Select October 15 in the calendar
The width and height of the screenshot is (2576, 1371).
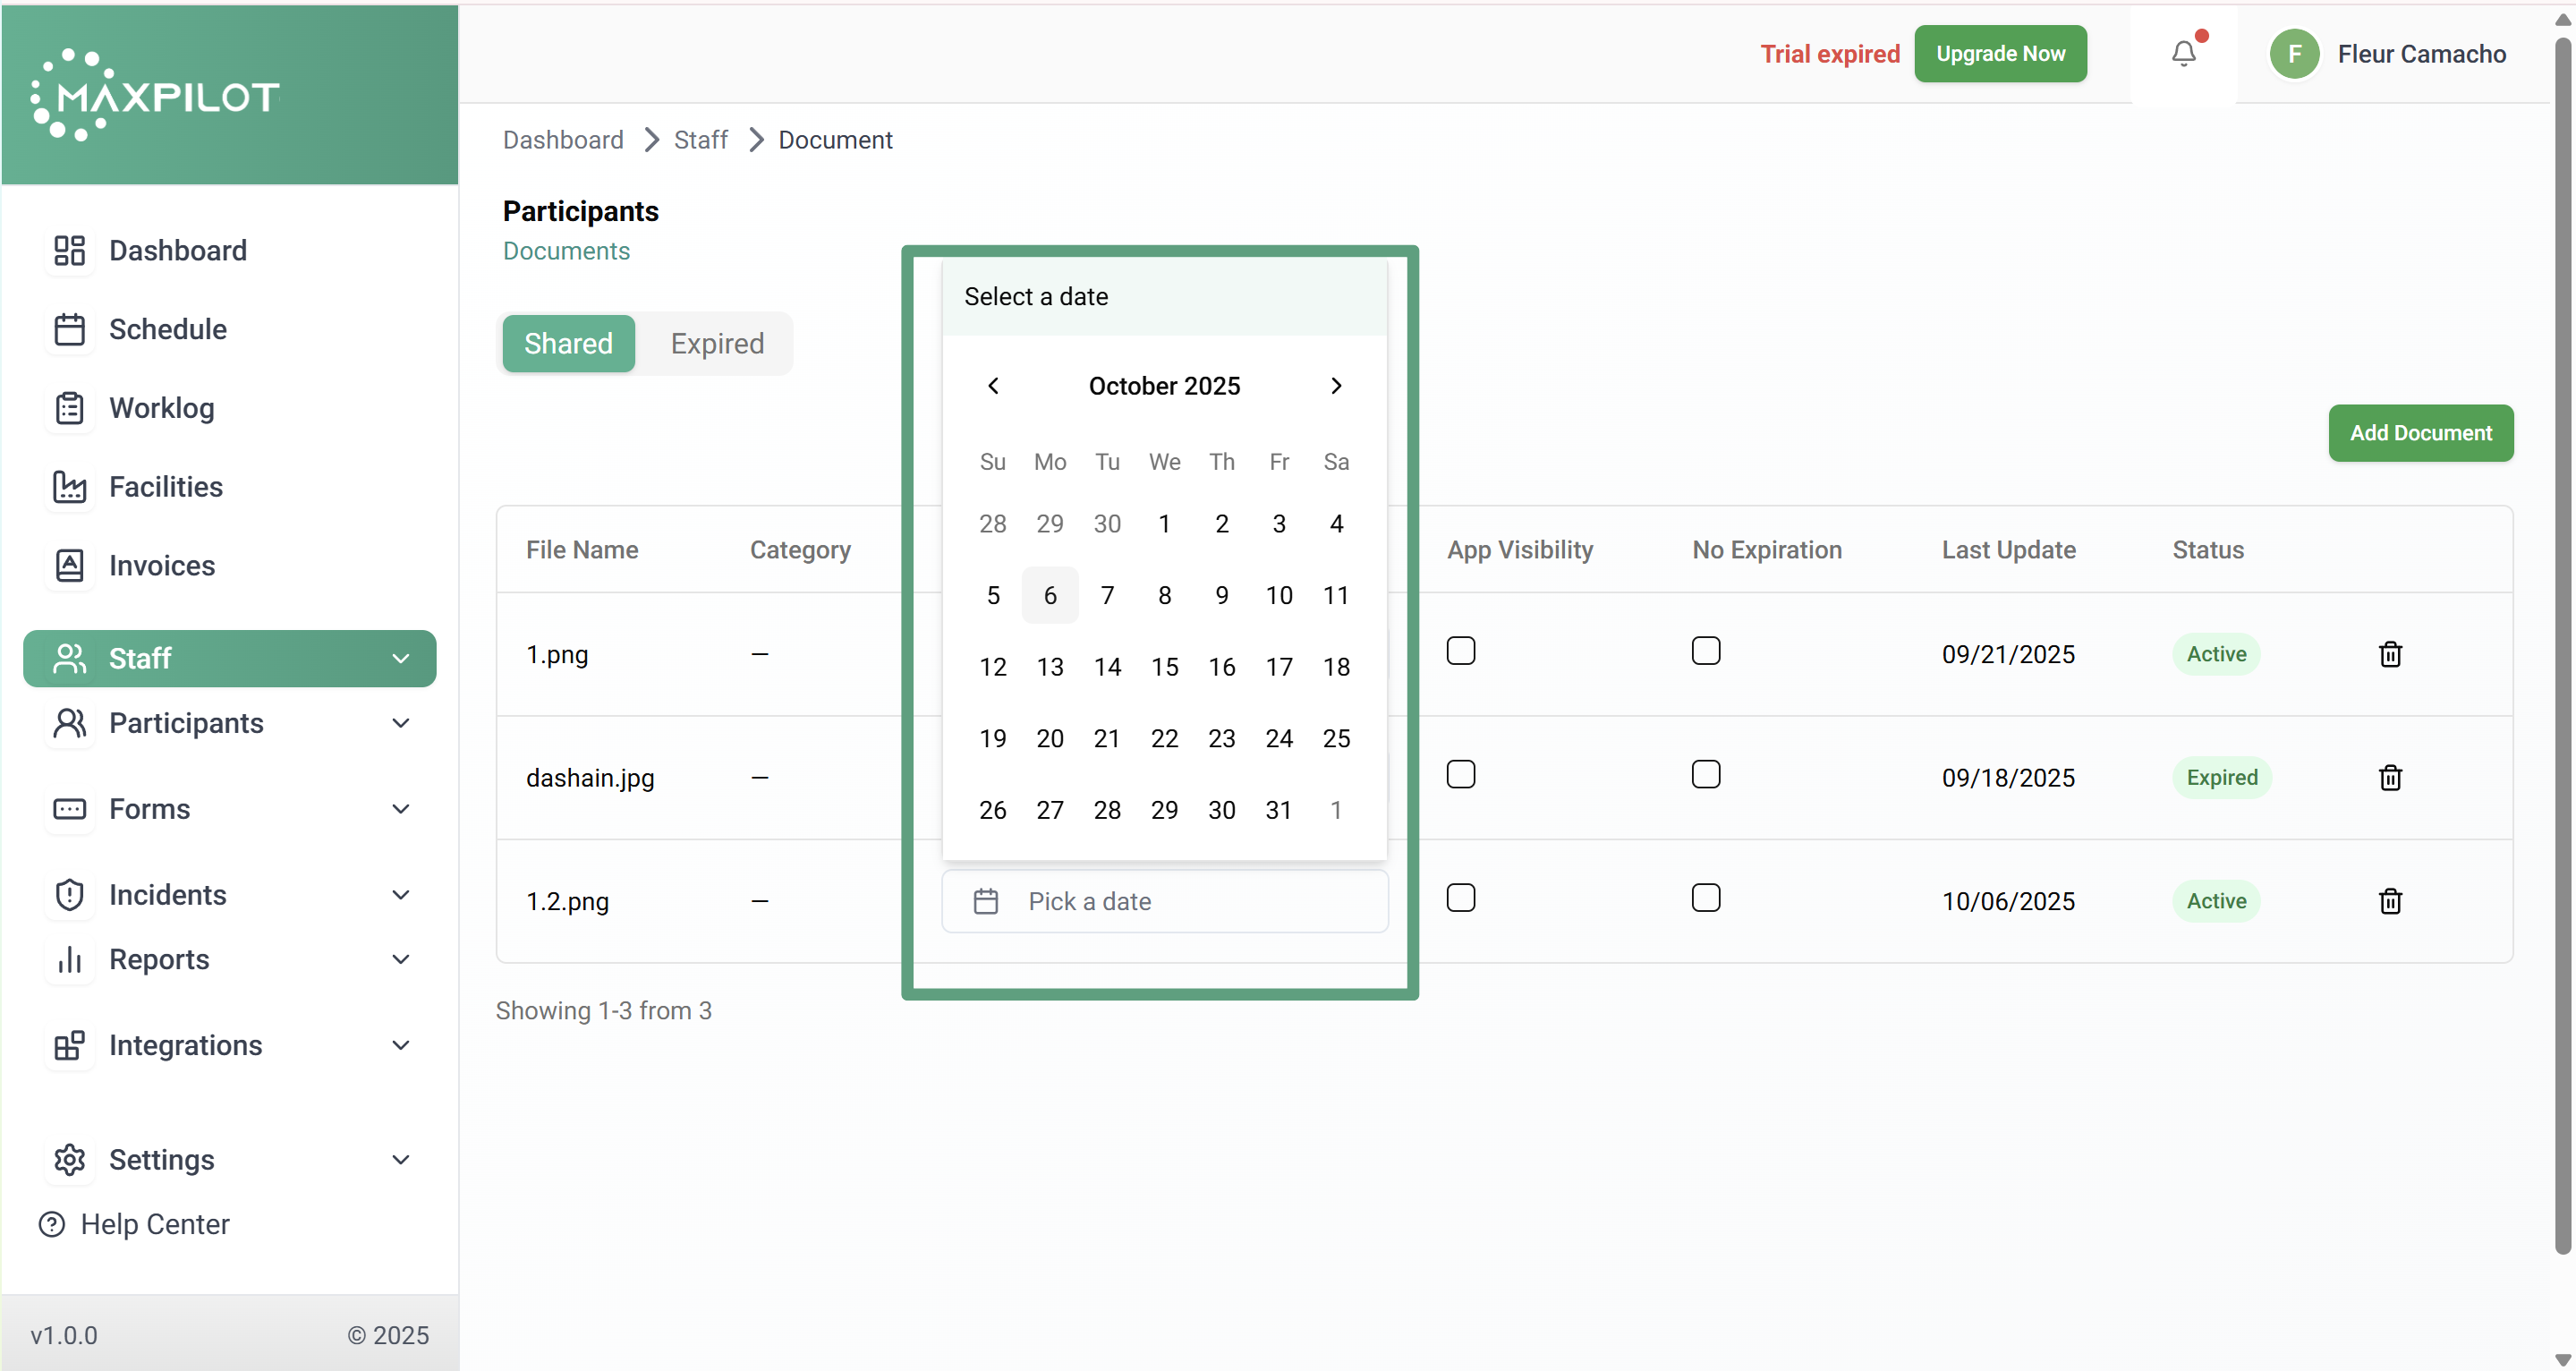click(1164, 667)
